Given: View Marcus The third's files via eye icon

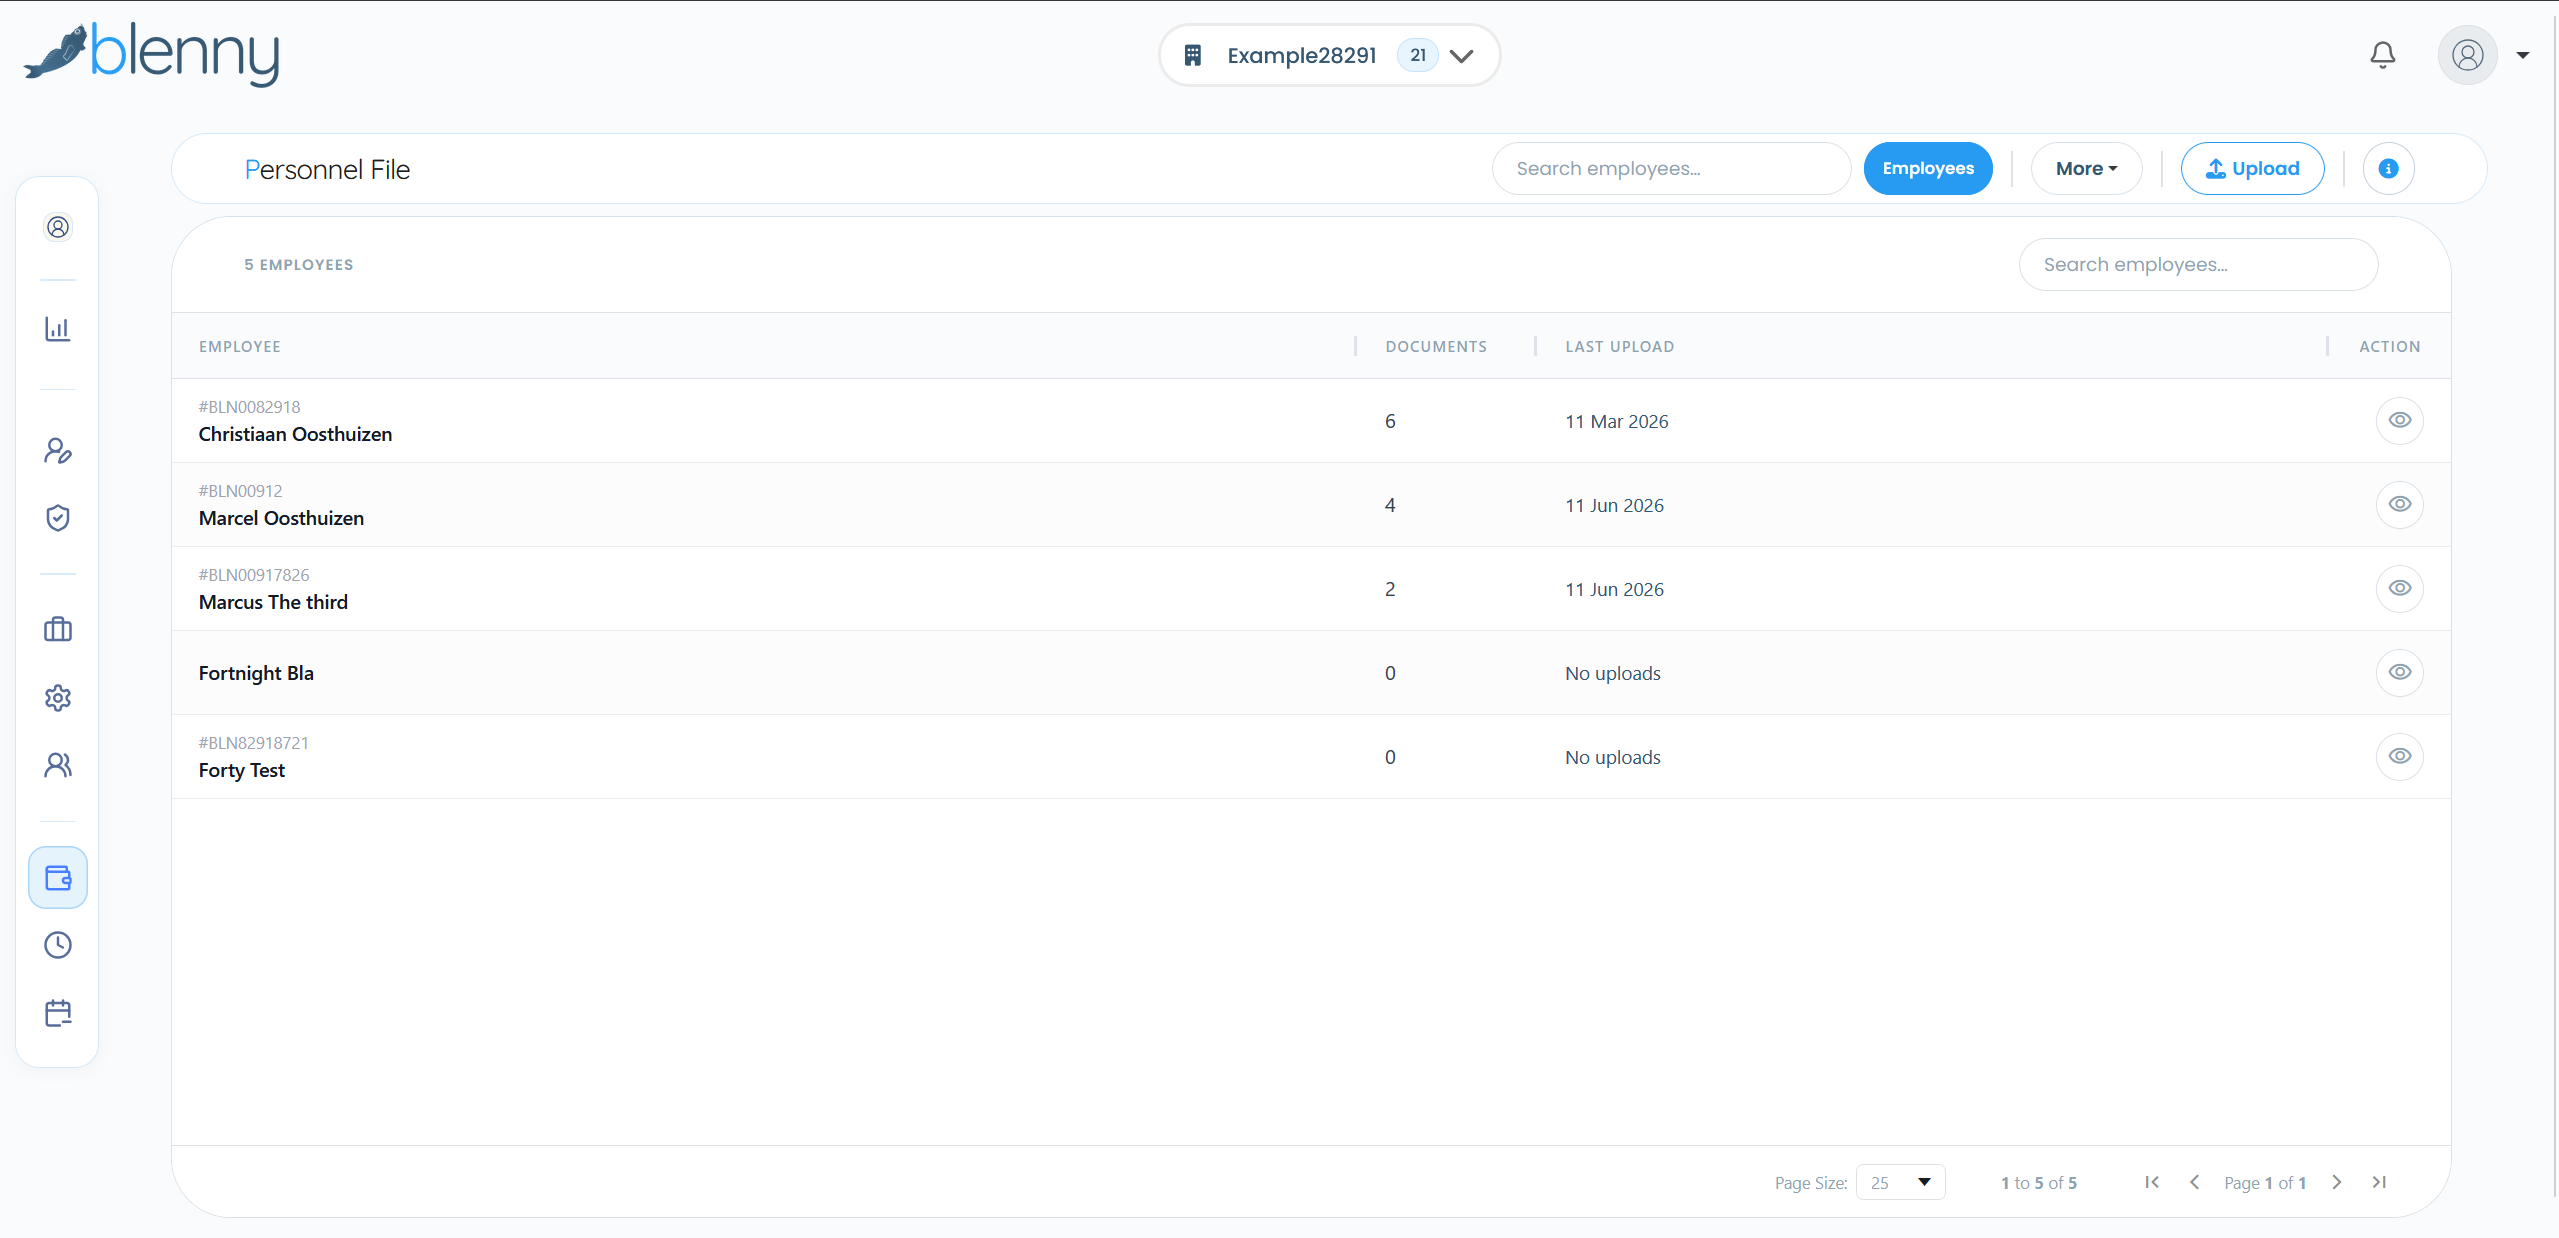Looking at the screenshot, I should 2399,588.
